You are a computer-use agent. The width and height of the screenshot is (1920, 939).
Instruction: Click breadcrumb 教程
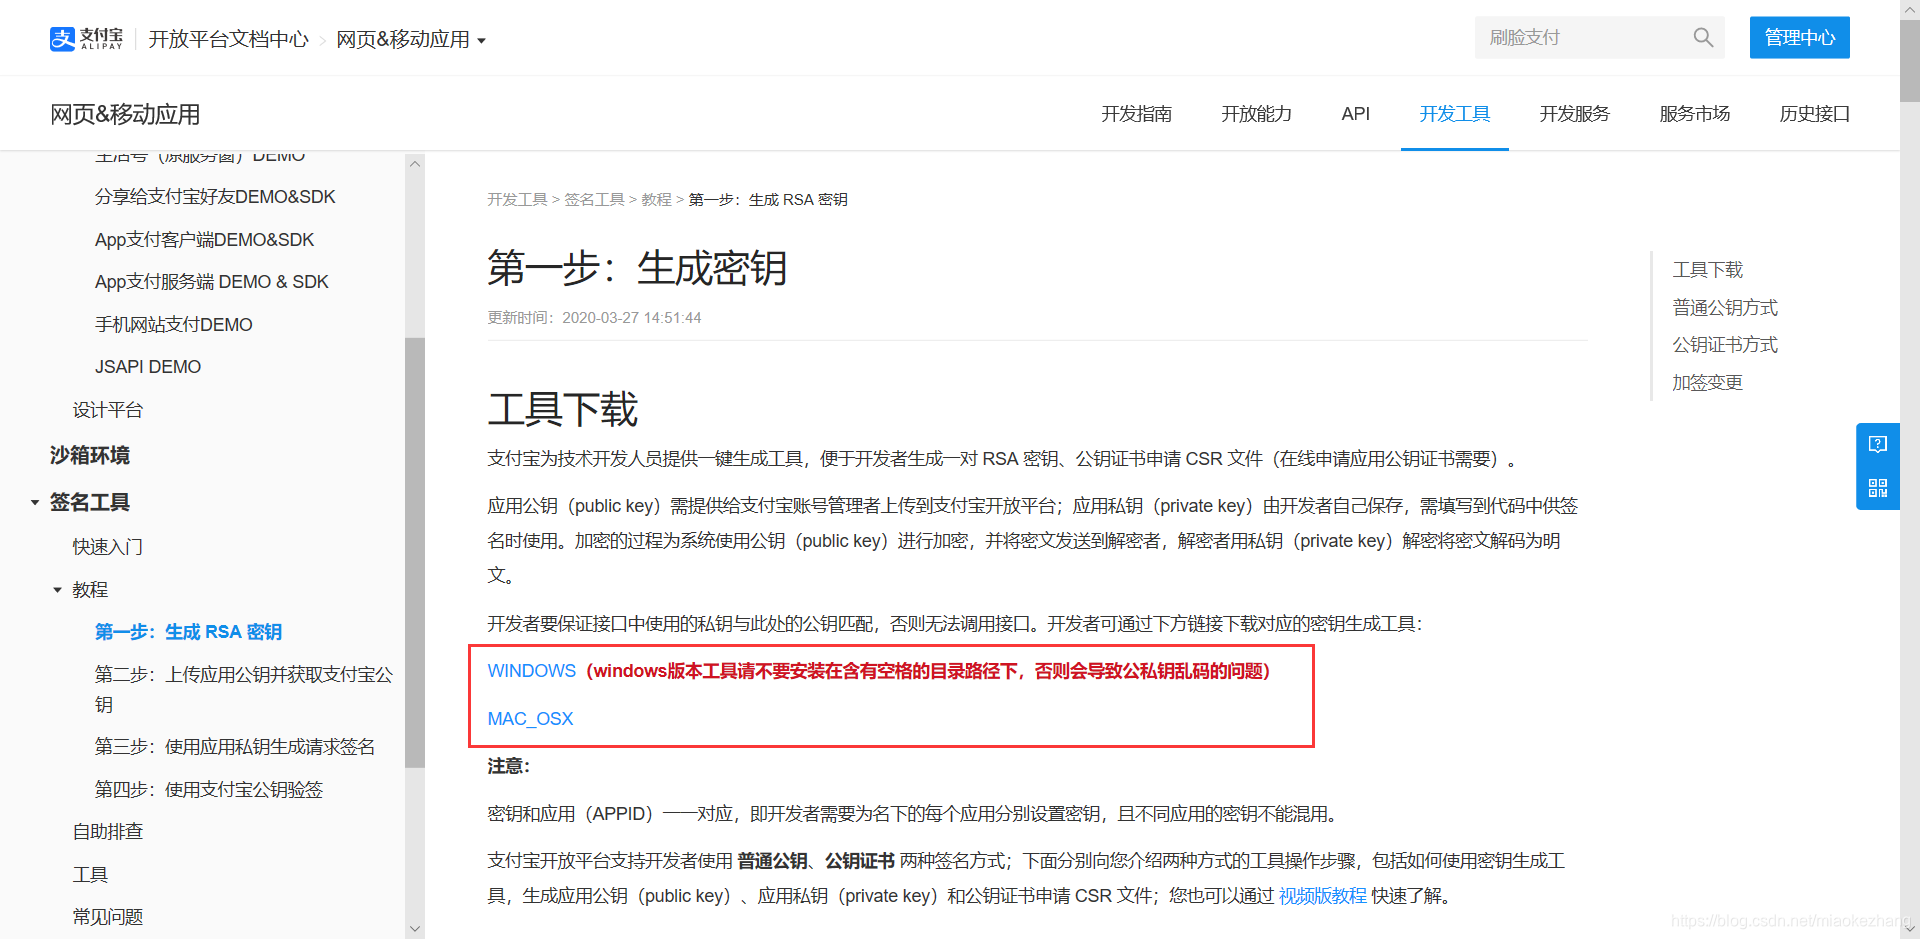pos(656,200)
